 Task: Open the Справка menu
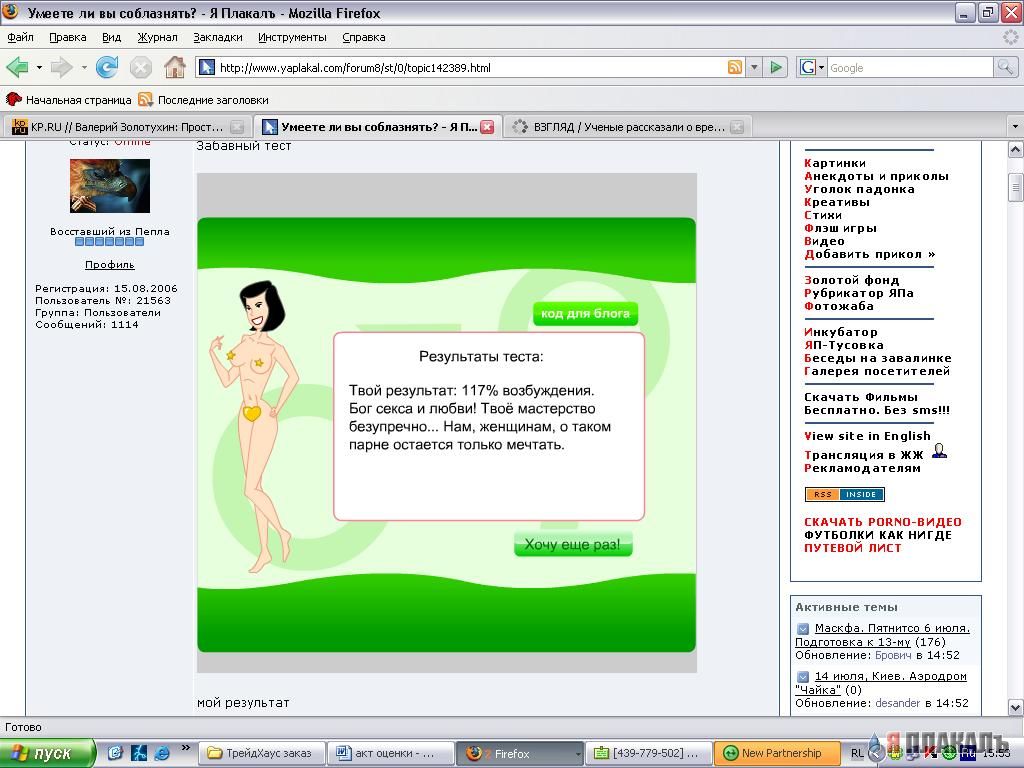(364, 37)
